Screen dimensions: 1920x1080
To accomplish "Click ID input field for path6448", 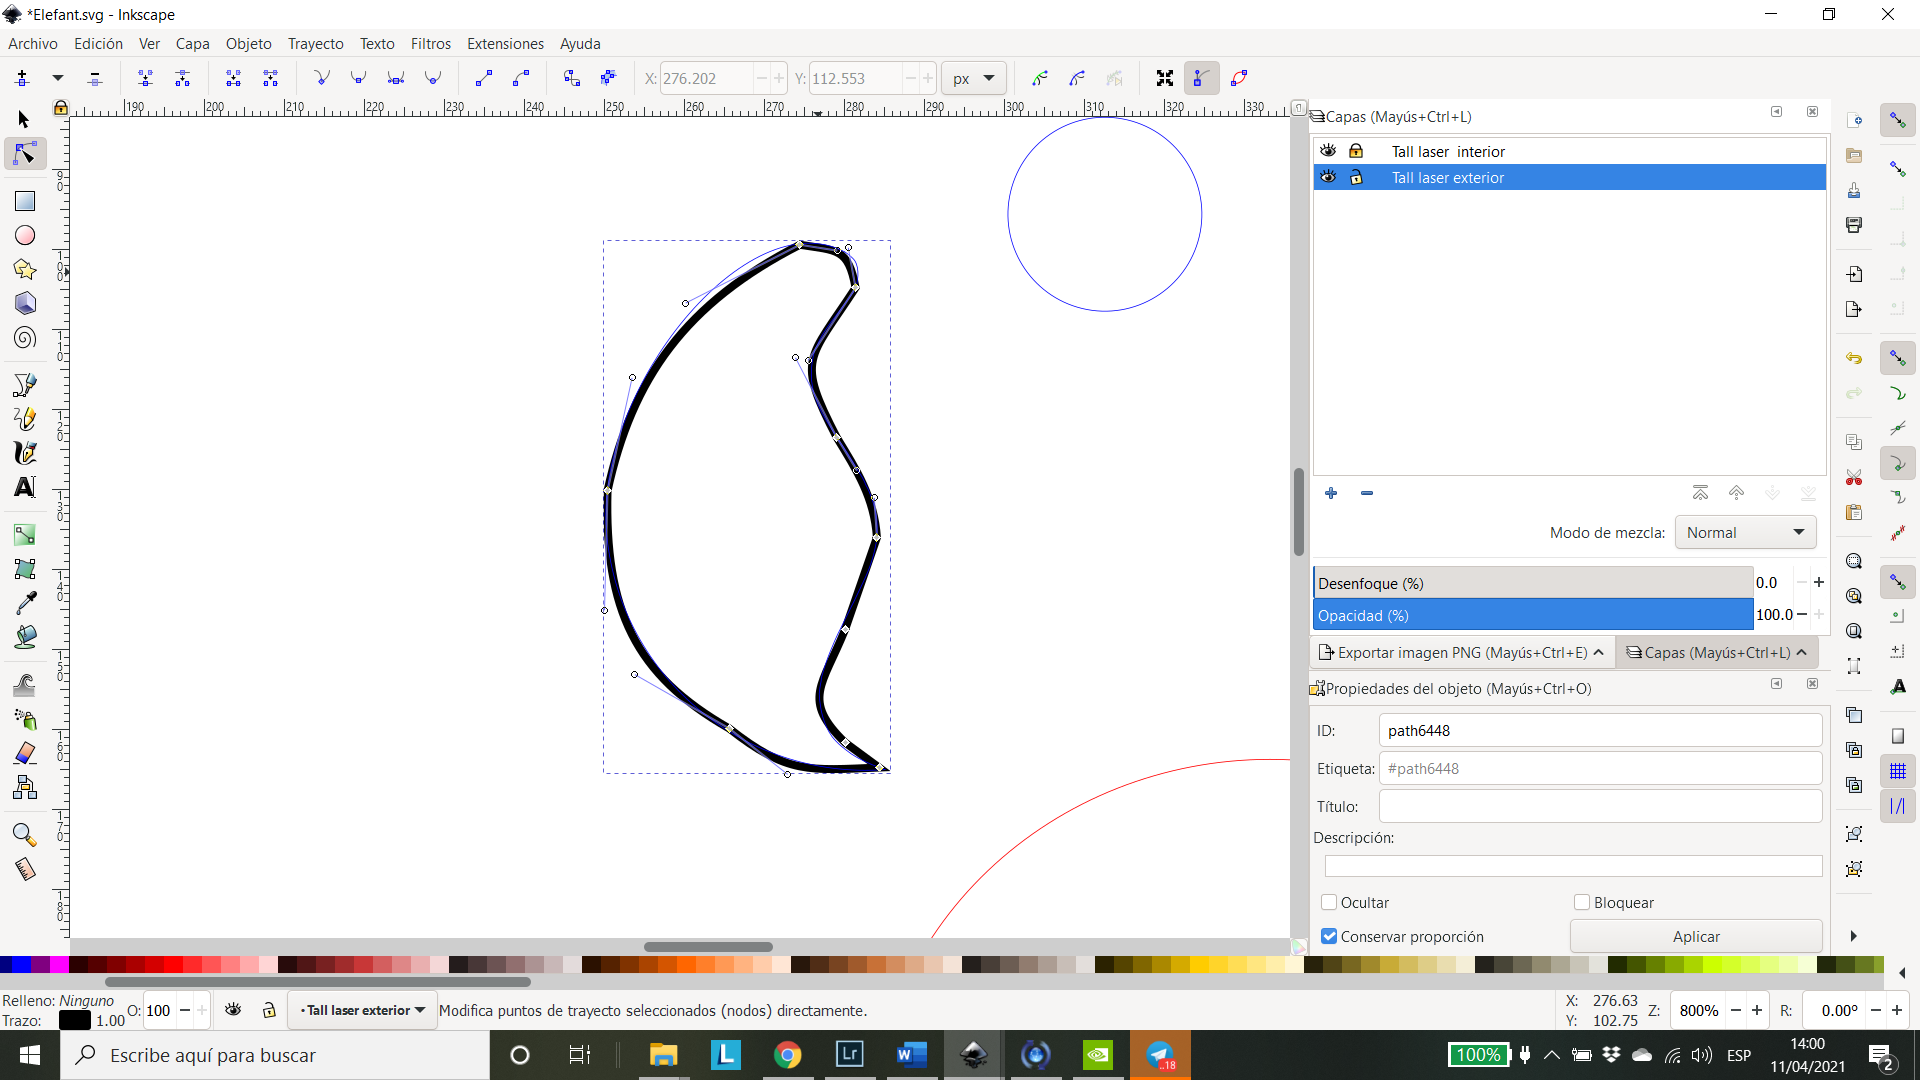I will tap(1597, 731).
